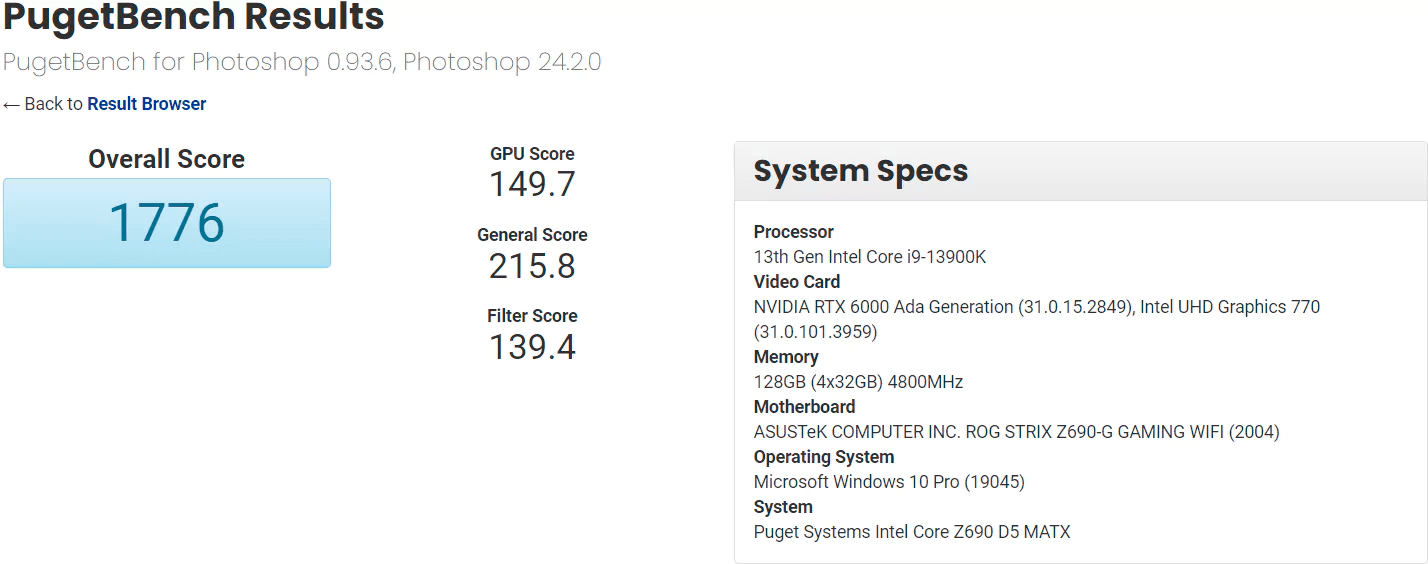This screenshot has height=564, width=1428.
Task: Select the PugetBench for Photoshop version subtitle
Action: click(301, 62)
